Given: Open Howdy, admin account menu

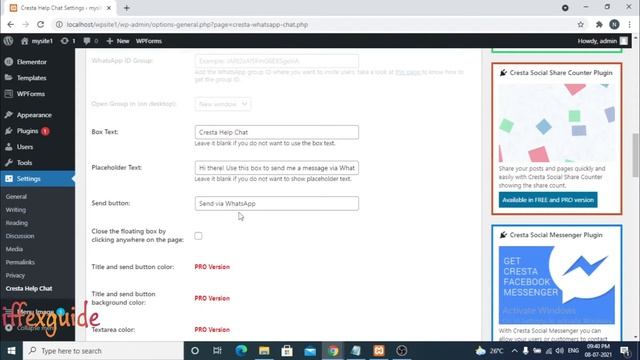Looking at the screenshot, I should coord(602,41).
